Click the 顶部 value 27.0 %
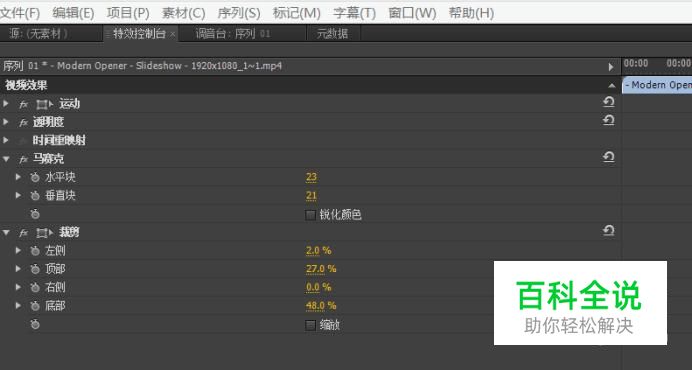This screenshot has width=692, height=370. 321,268
